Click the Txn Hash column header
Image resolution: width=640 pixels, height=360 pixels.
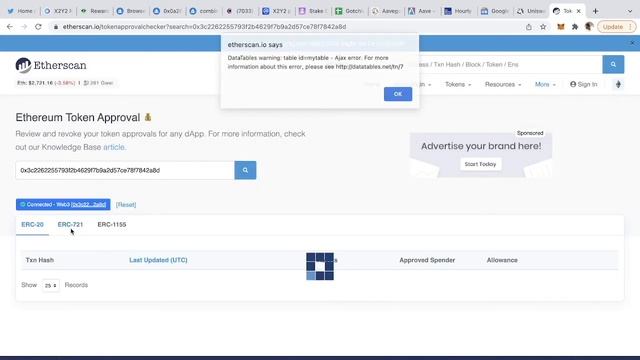click(40, 260)
